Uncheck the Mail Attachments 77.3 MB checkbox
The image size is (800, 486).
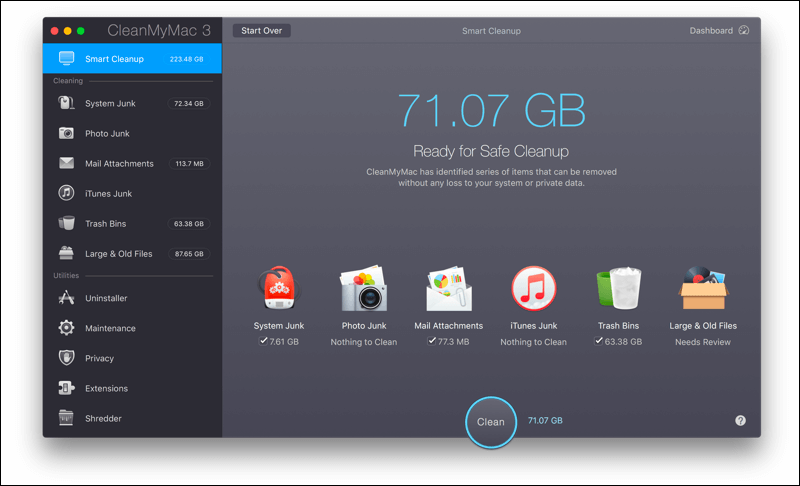coord(432,341)
